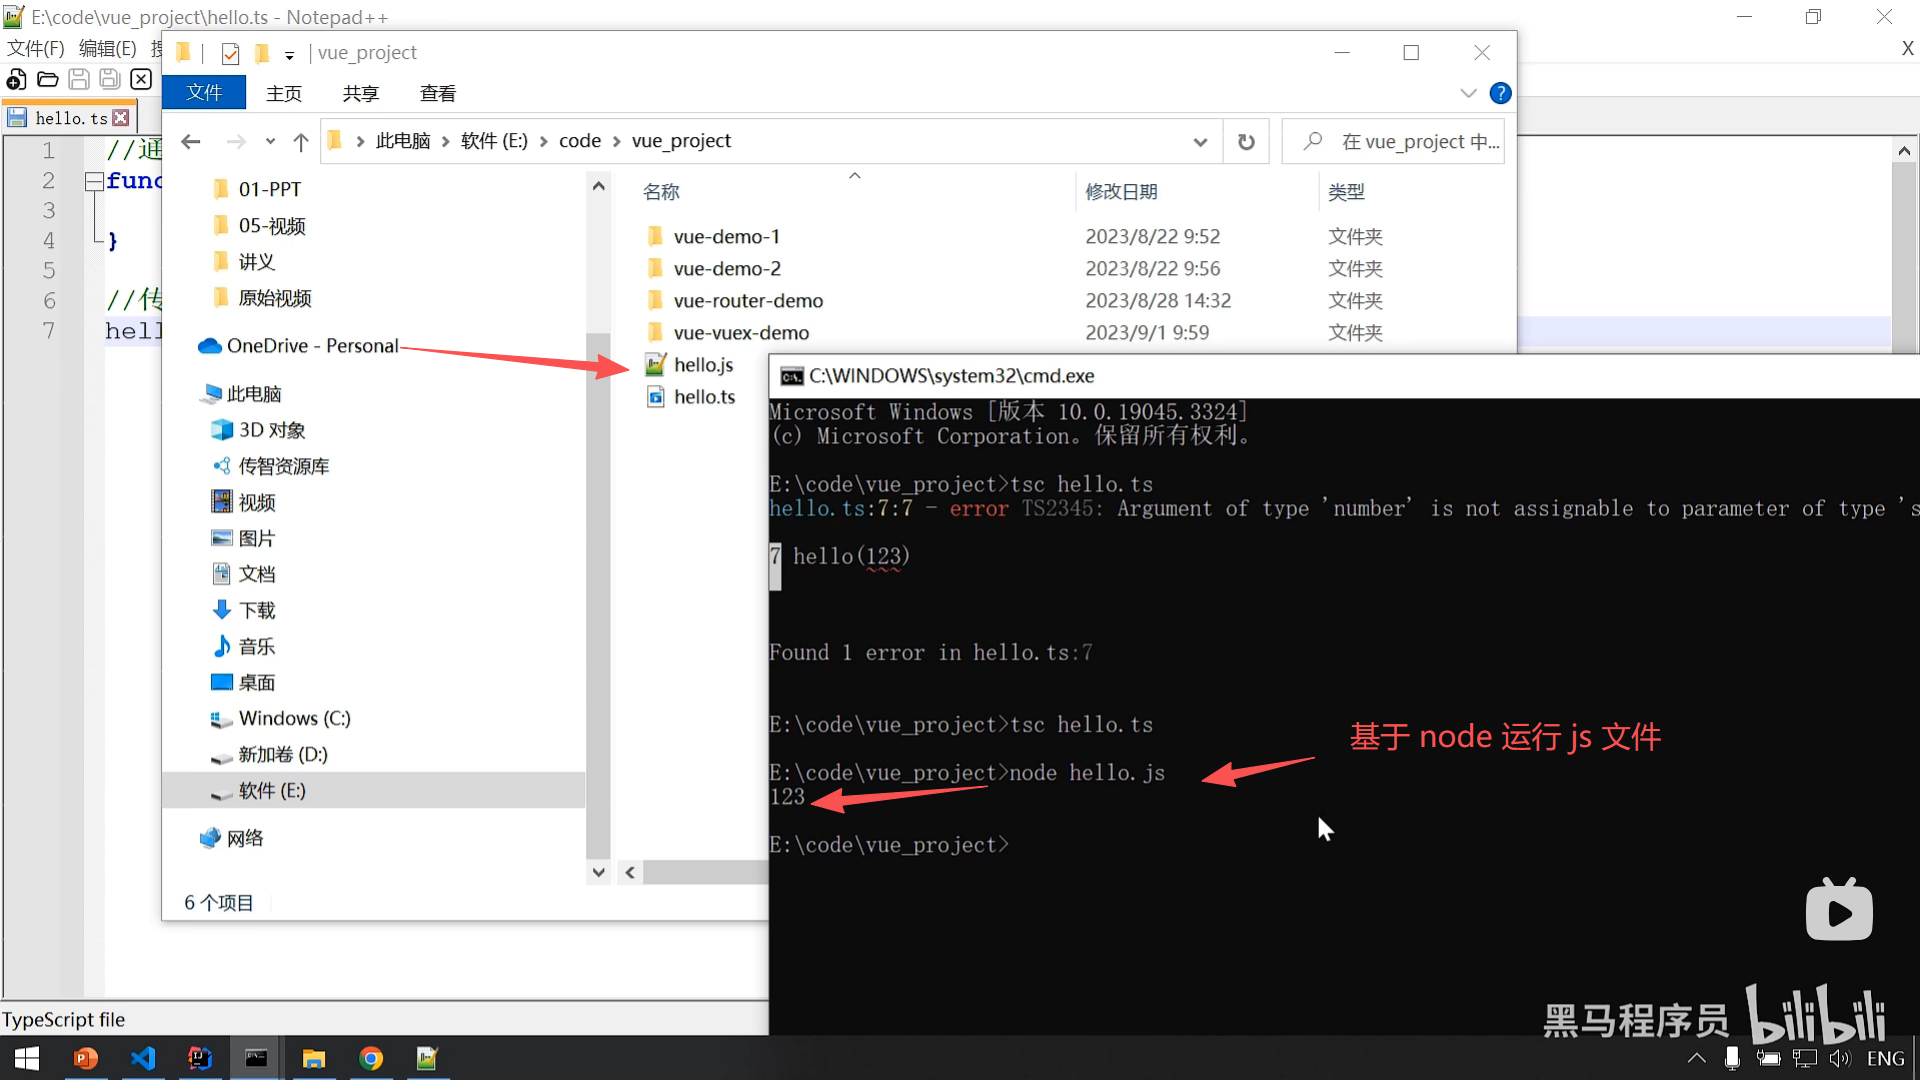Open Visual Studio Code from taskbar
This screenshot has width=1920, height=1080.
click(143, 1058)
